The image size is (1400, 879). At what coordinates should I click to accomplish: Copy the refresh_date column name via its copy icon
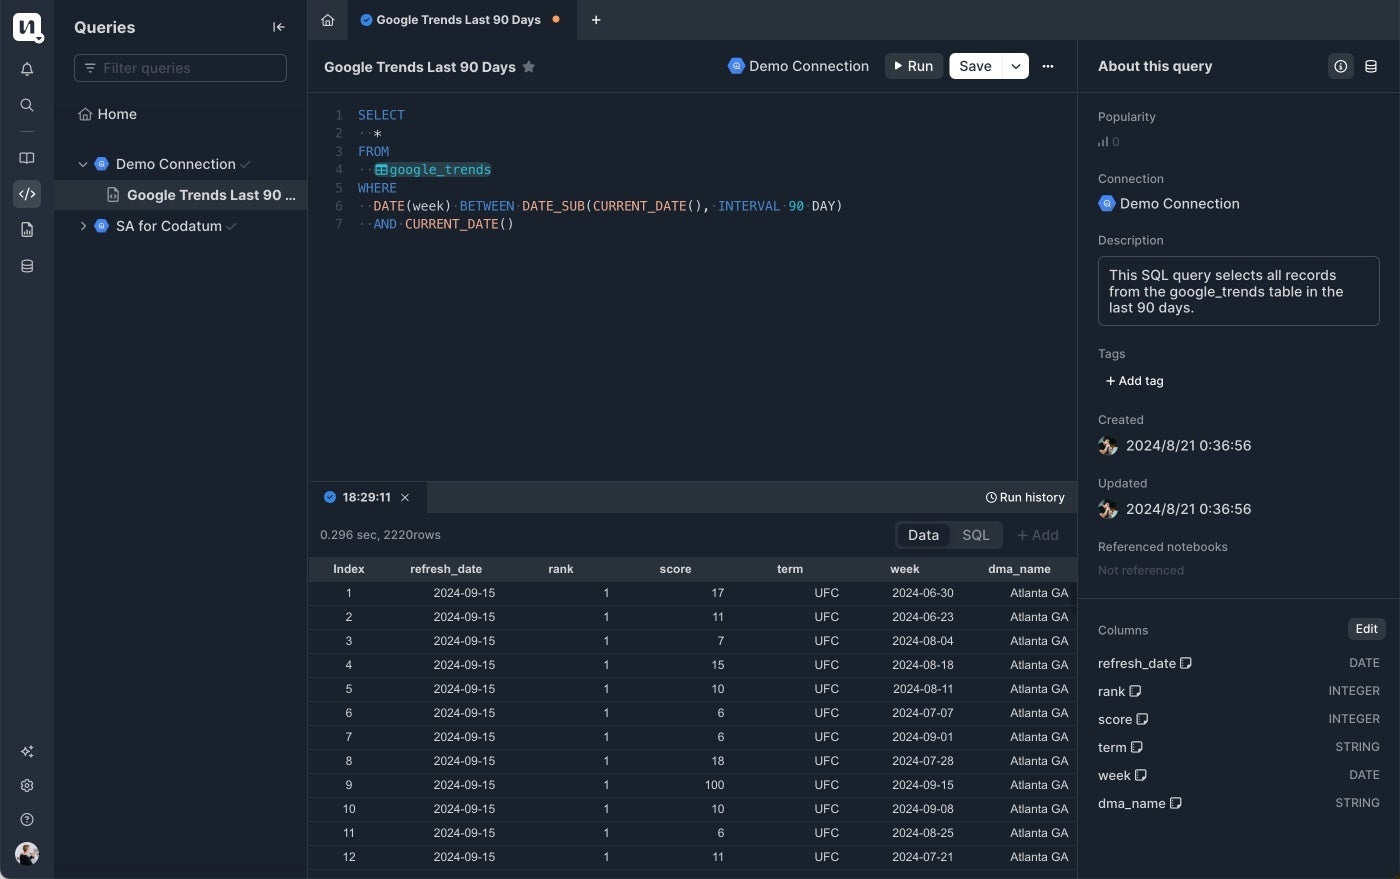pos(1187,662)
